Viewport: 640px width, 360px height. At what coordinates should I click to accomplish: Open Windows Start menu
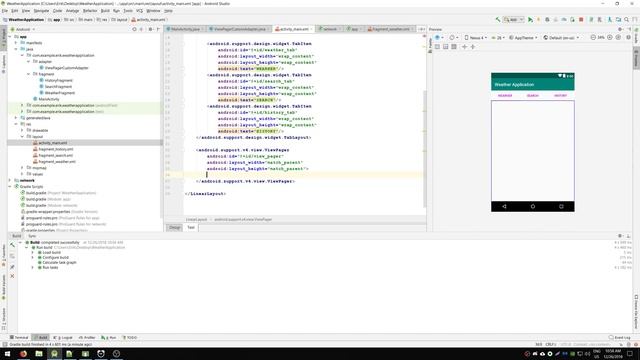[7, 353]
